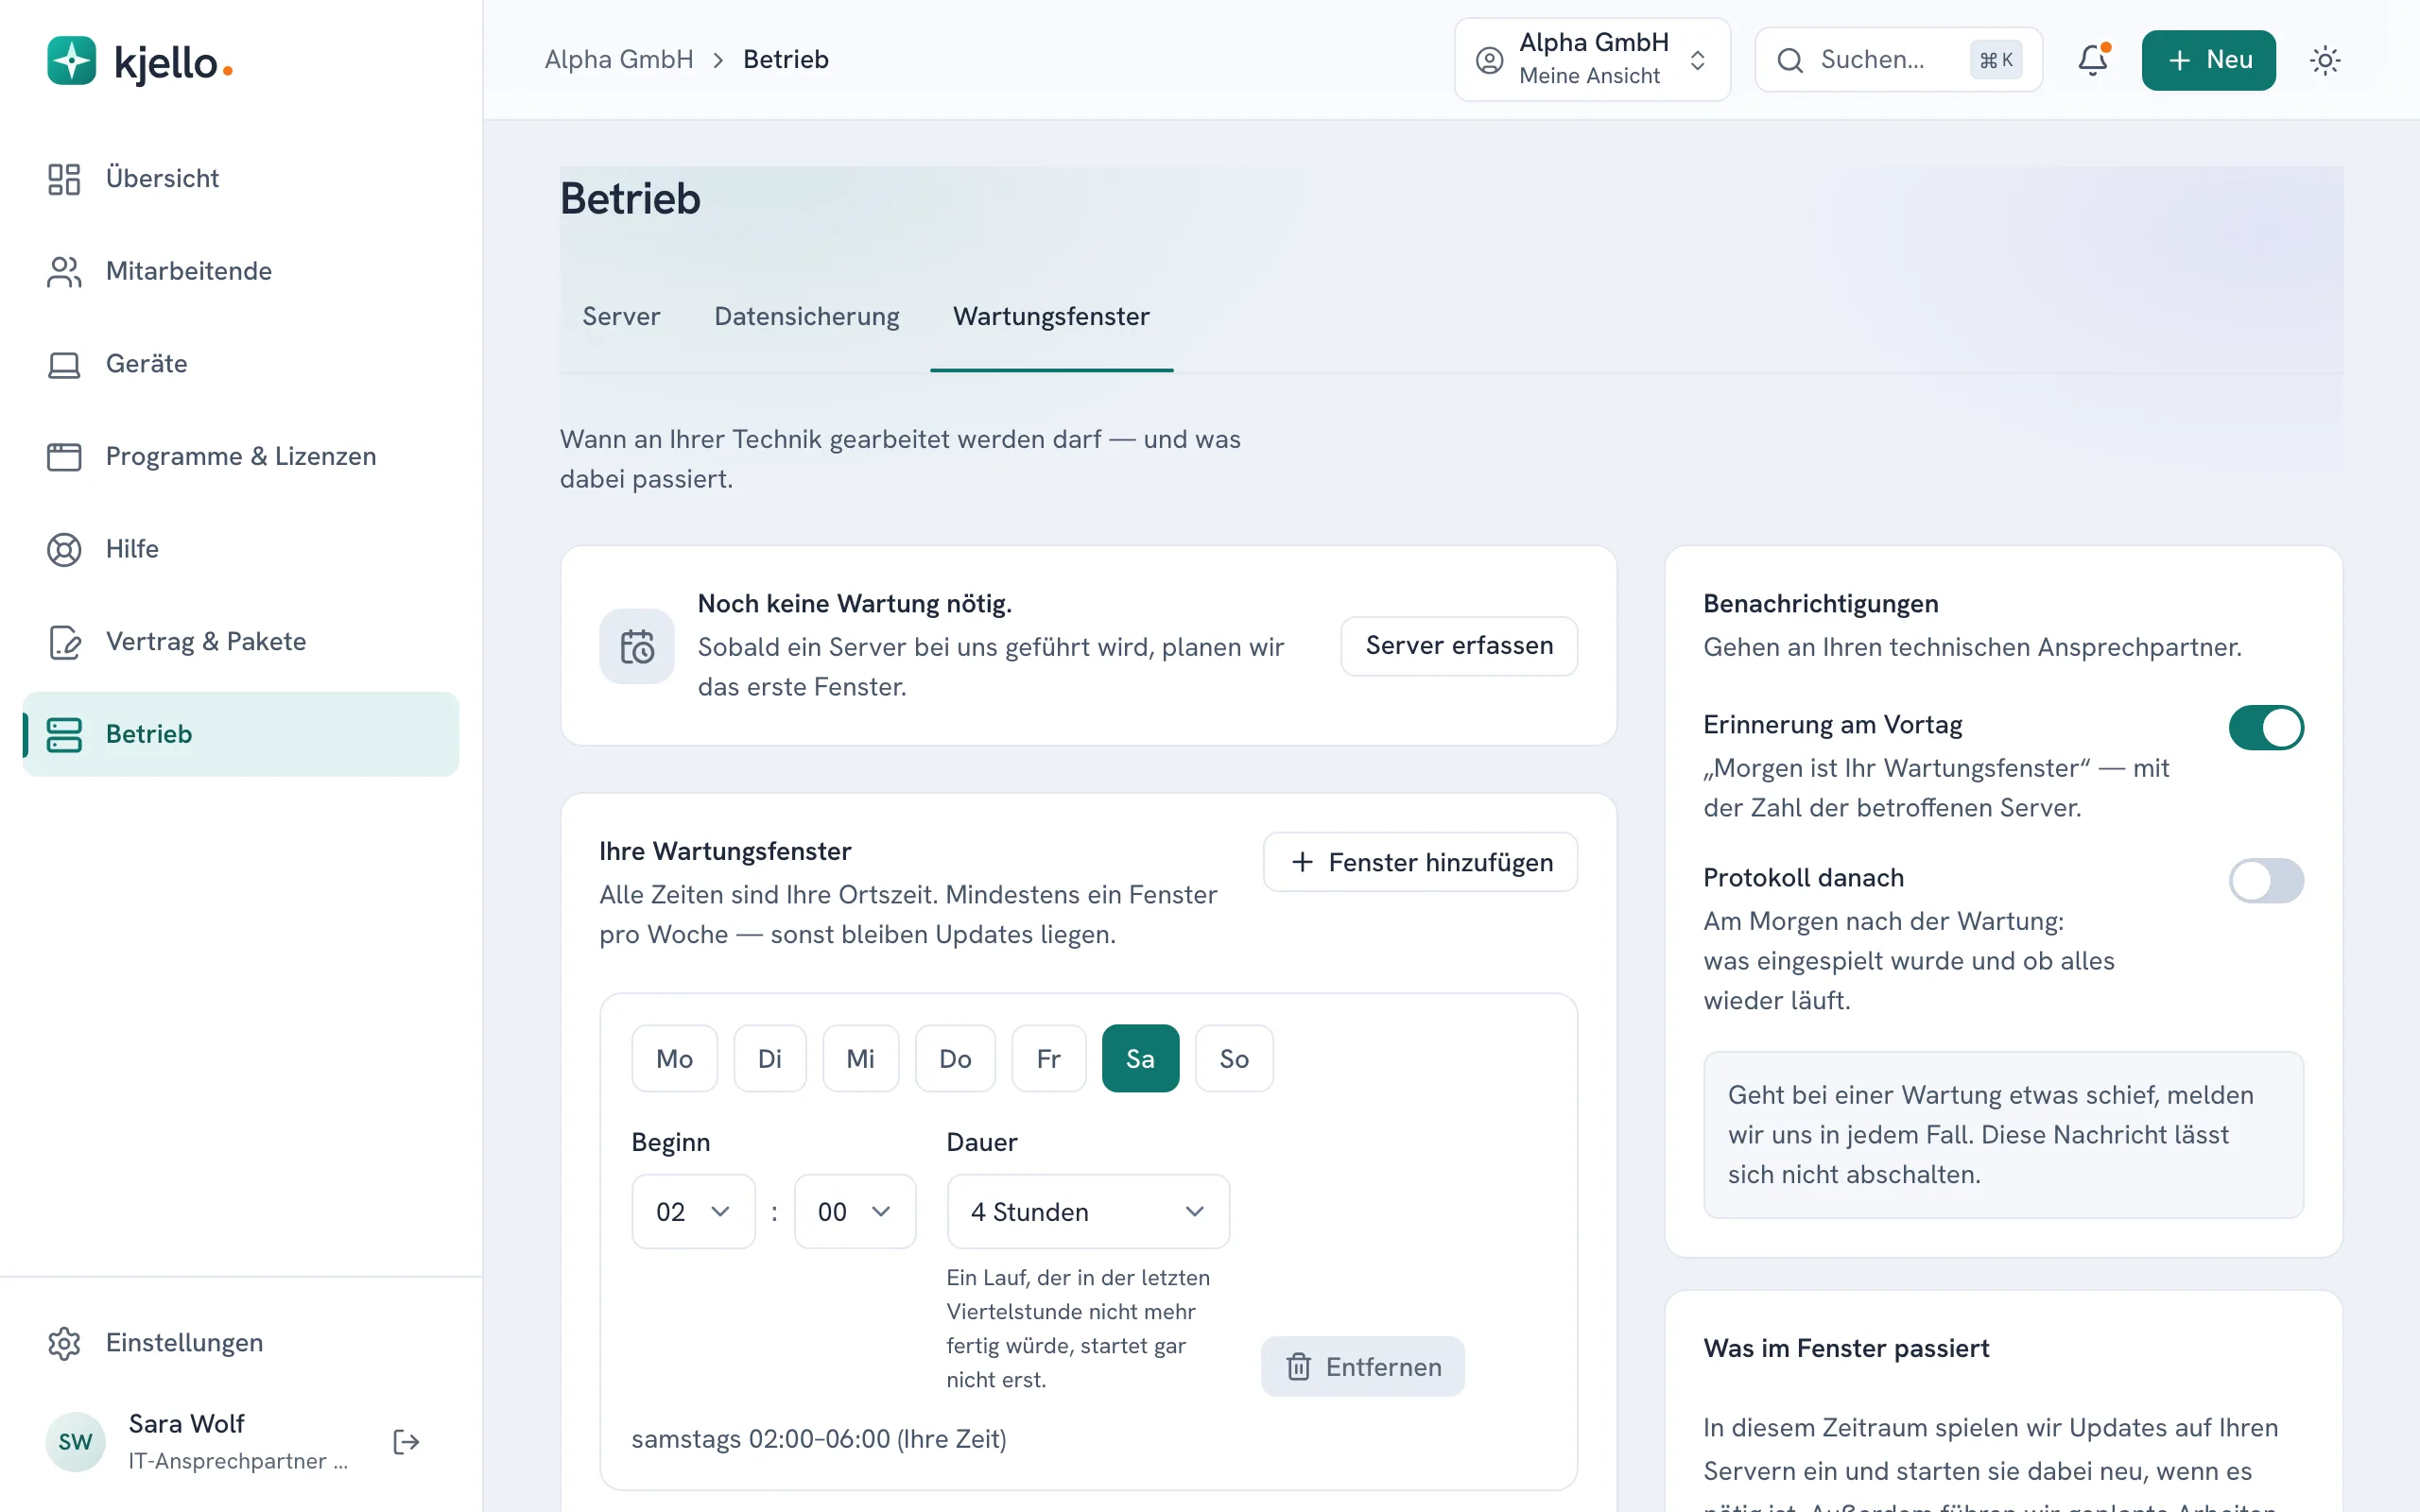Open the Beginn minute dropdown 00
This screenshot has width=2420, height=1512.
(855, 1211)
